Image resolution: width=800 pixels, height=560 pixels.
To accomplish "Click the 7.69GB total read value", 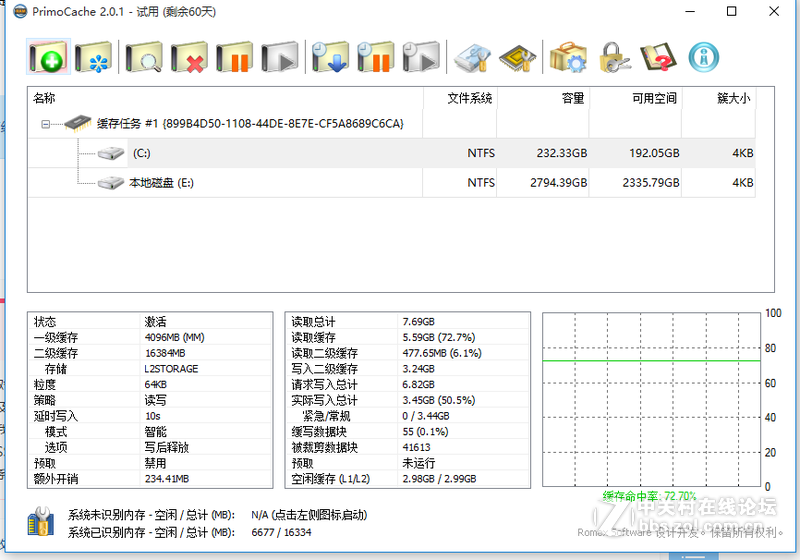I will [418, 321].
